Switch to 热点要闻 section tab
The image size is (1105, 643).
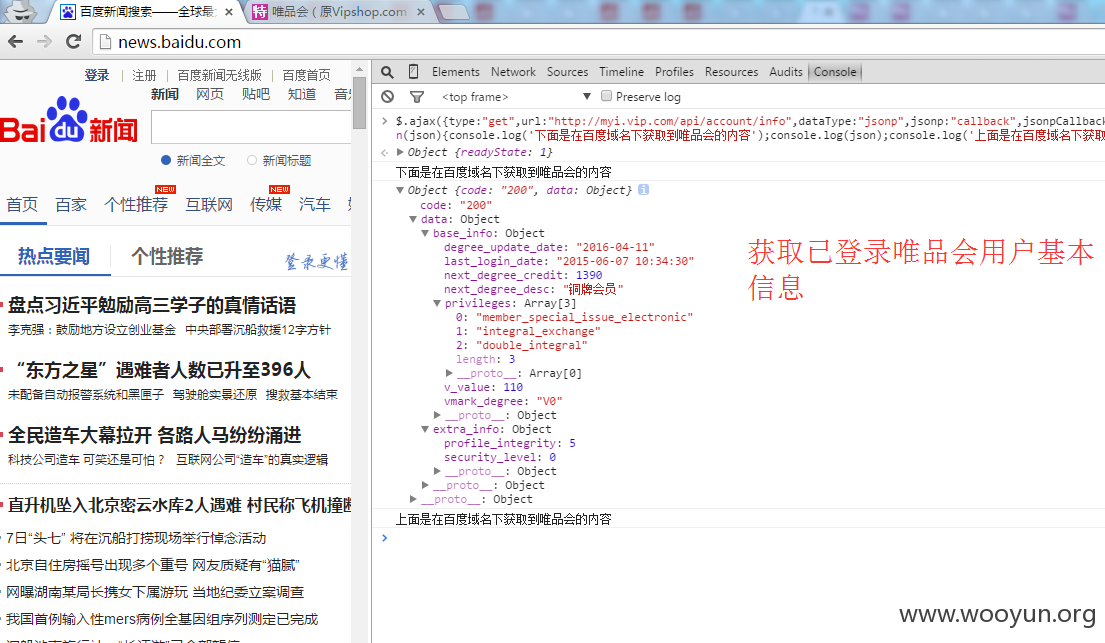[54, 256]
